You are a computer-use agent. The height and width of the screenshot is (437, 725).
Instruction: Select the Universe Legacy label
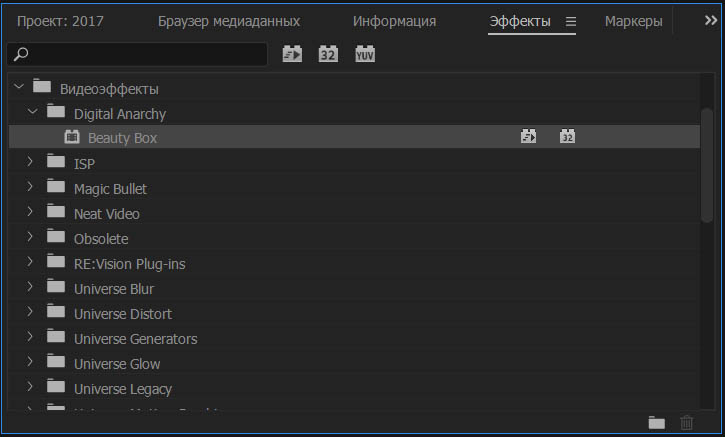[x=123, y=388]
